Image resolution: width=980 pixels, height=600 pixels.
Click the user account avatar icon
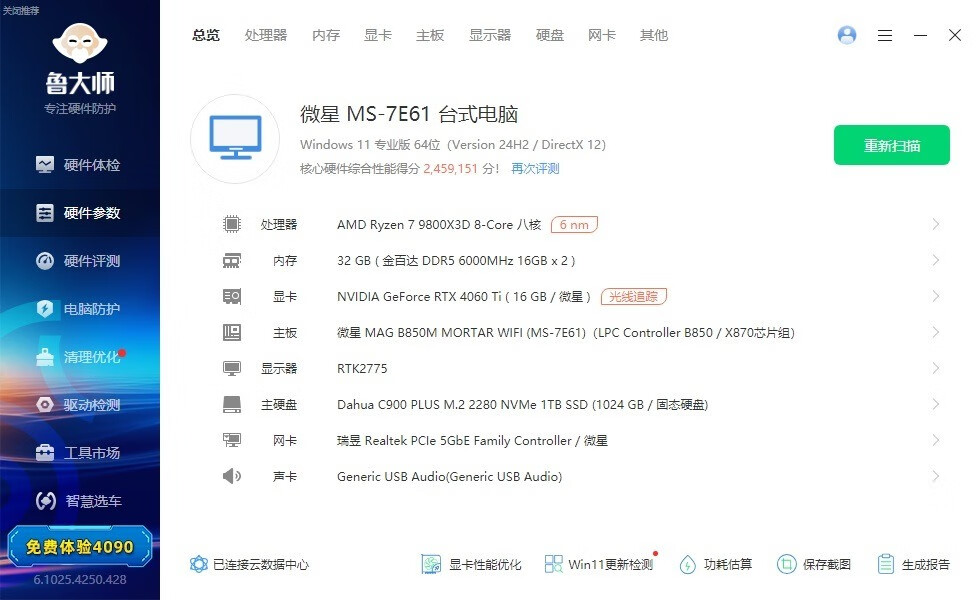click(847, 35)
